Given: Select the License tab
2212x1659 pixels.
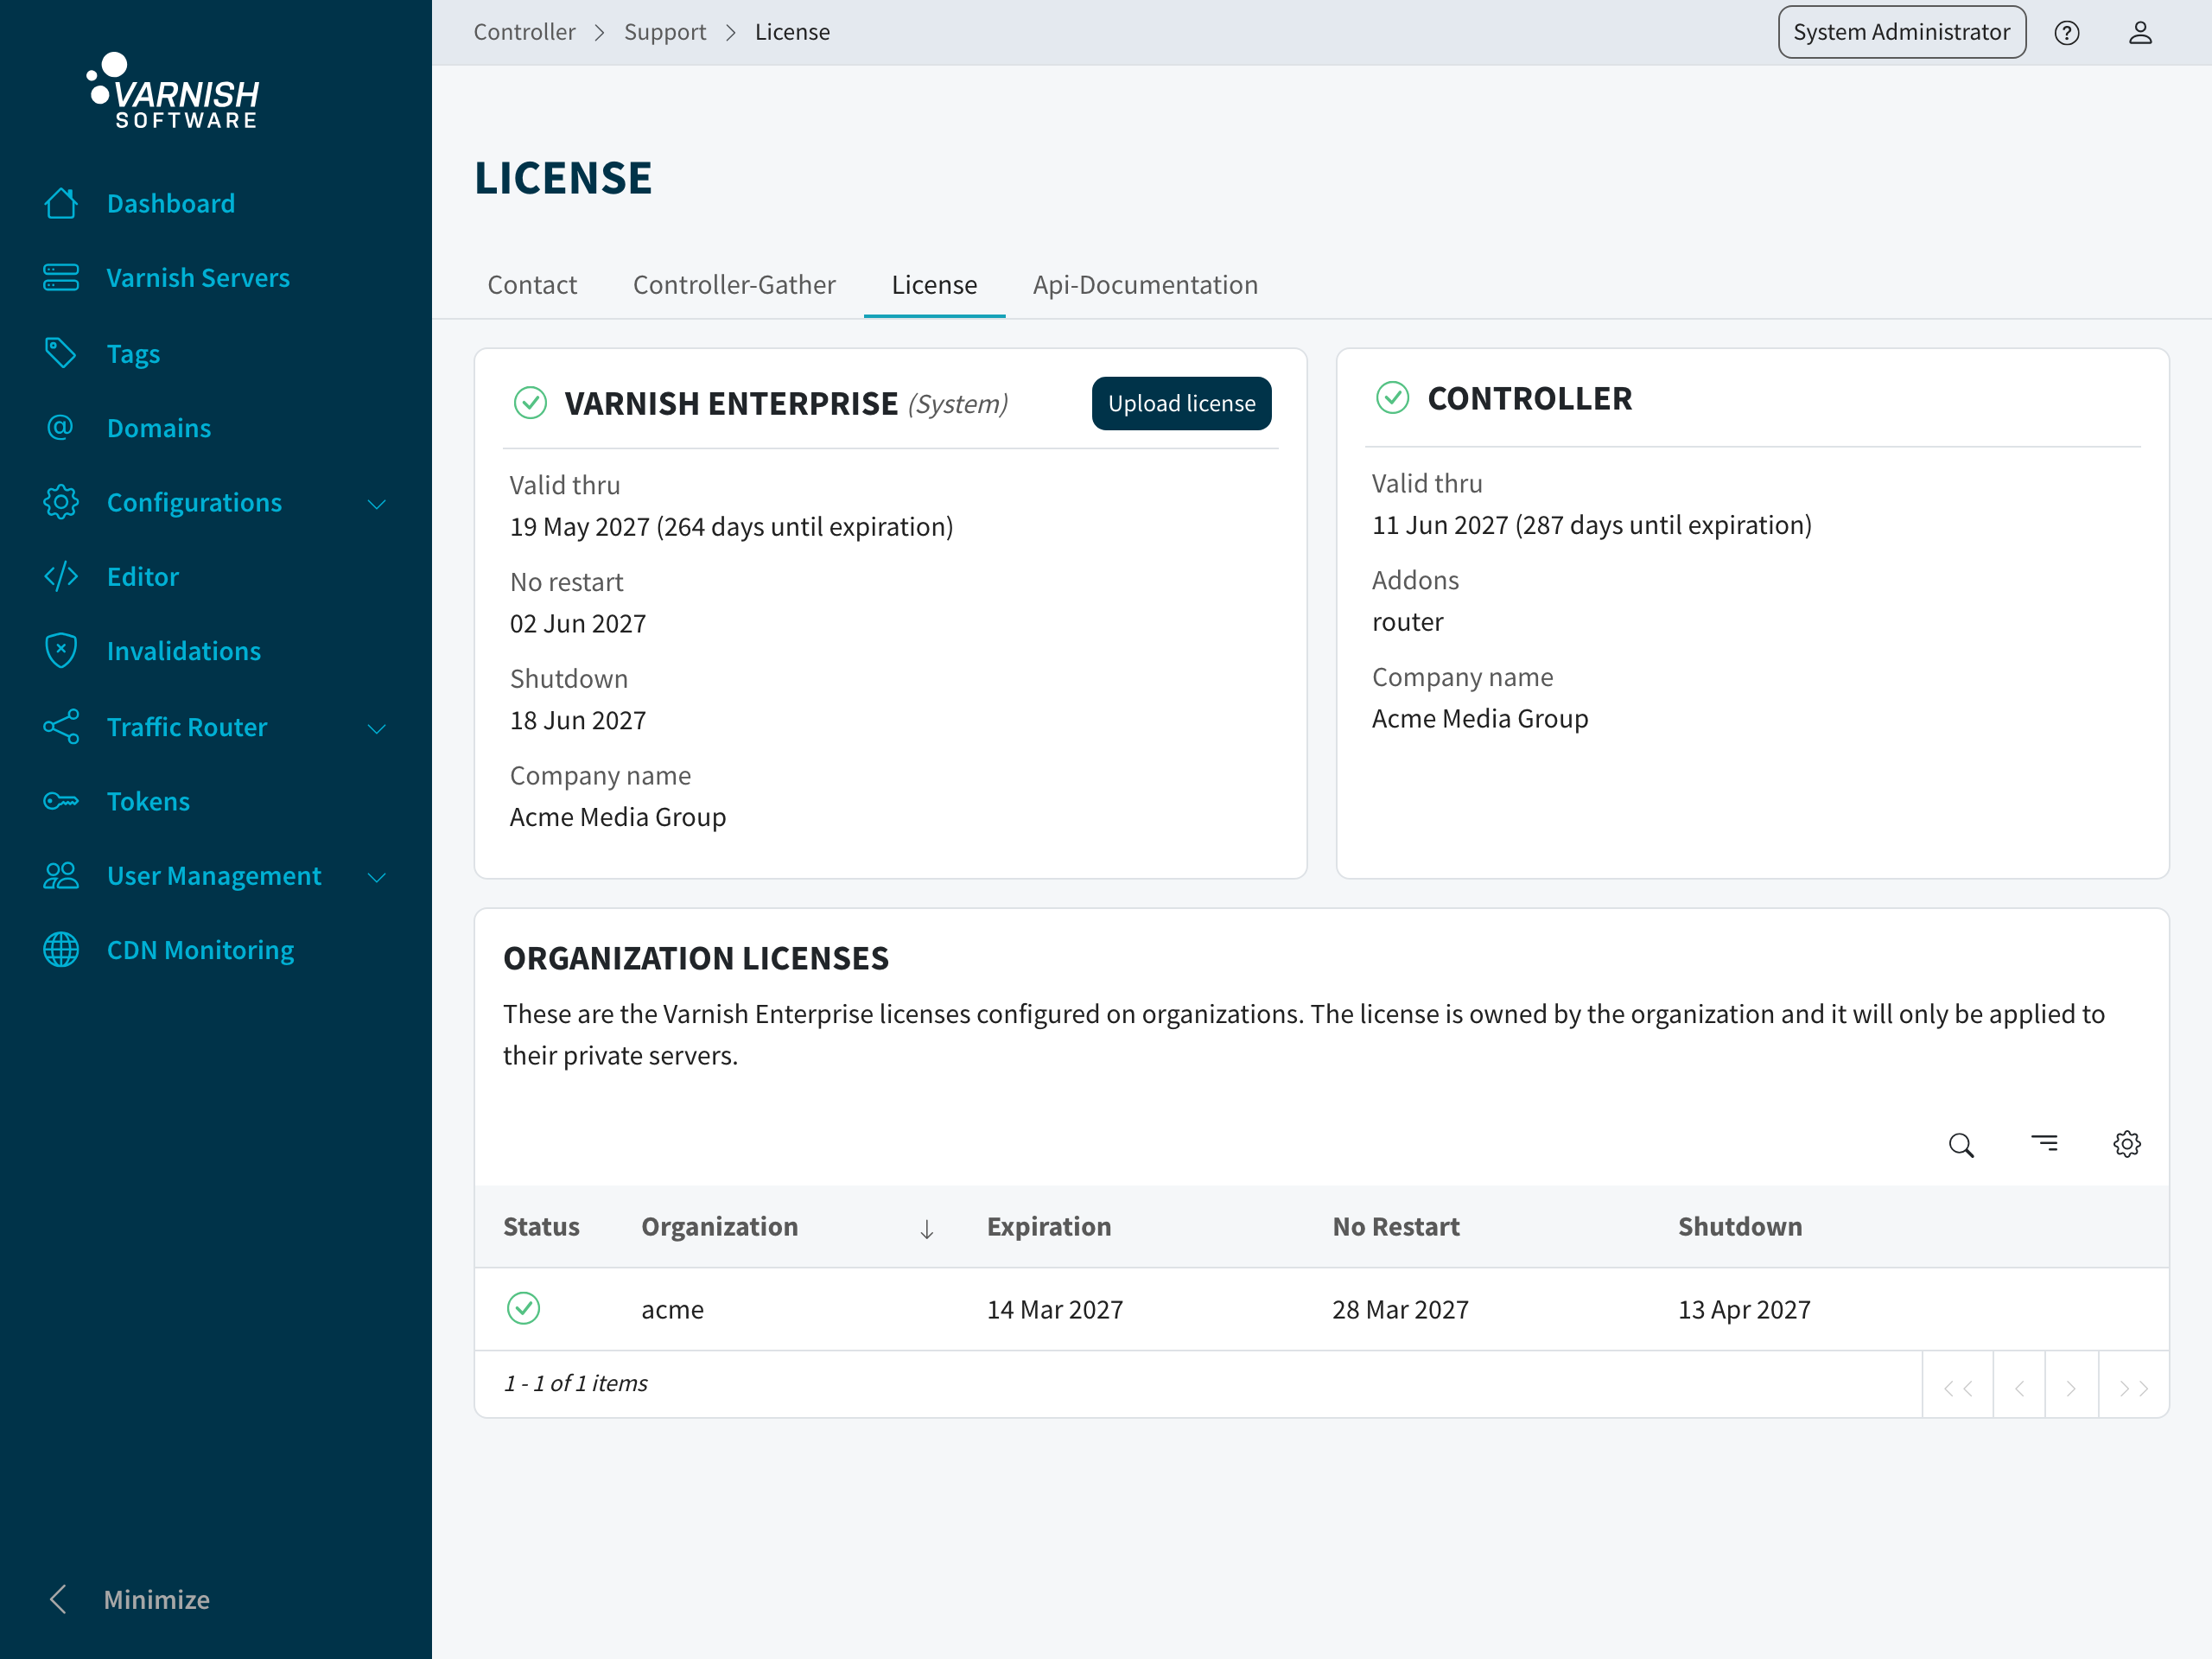Looking at the screenshot, I should 934,285.
